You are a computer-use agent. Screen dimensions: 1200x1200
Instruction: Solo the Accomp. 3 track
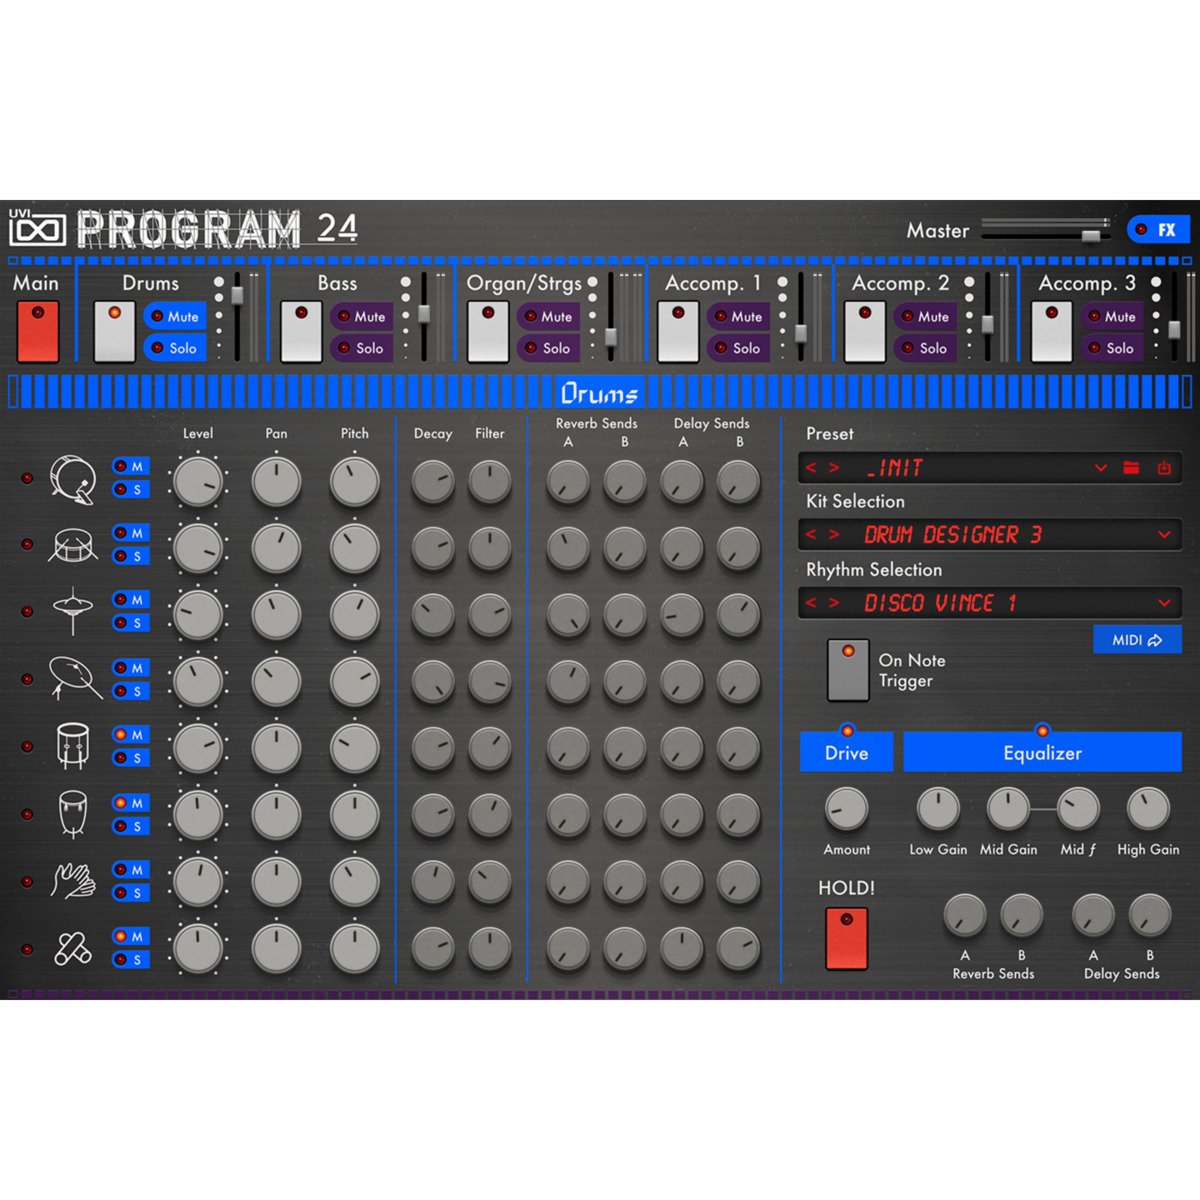click(x=1112, y=348)
